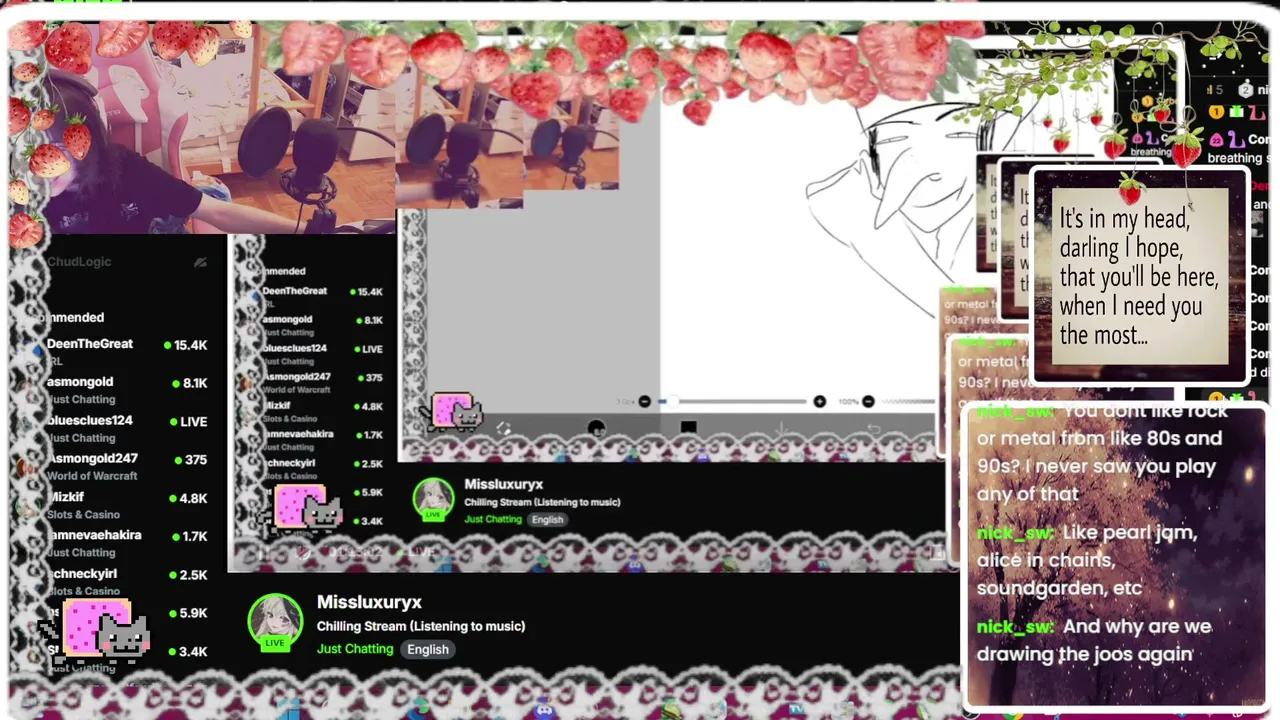
Task: Open the front "It's in my head" quote image
Action: coord(1140,275)
